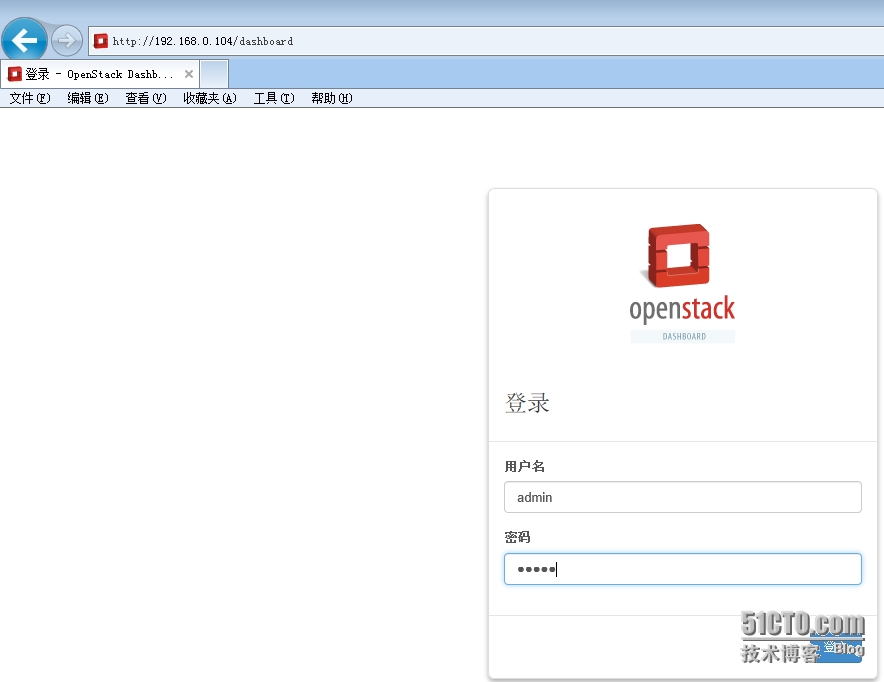Click the OpenStack favicon in the address bar

click(x=101, y=41)
